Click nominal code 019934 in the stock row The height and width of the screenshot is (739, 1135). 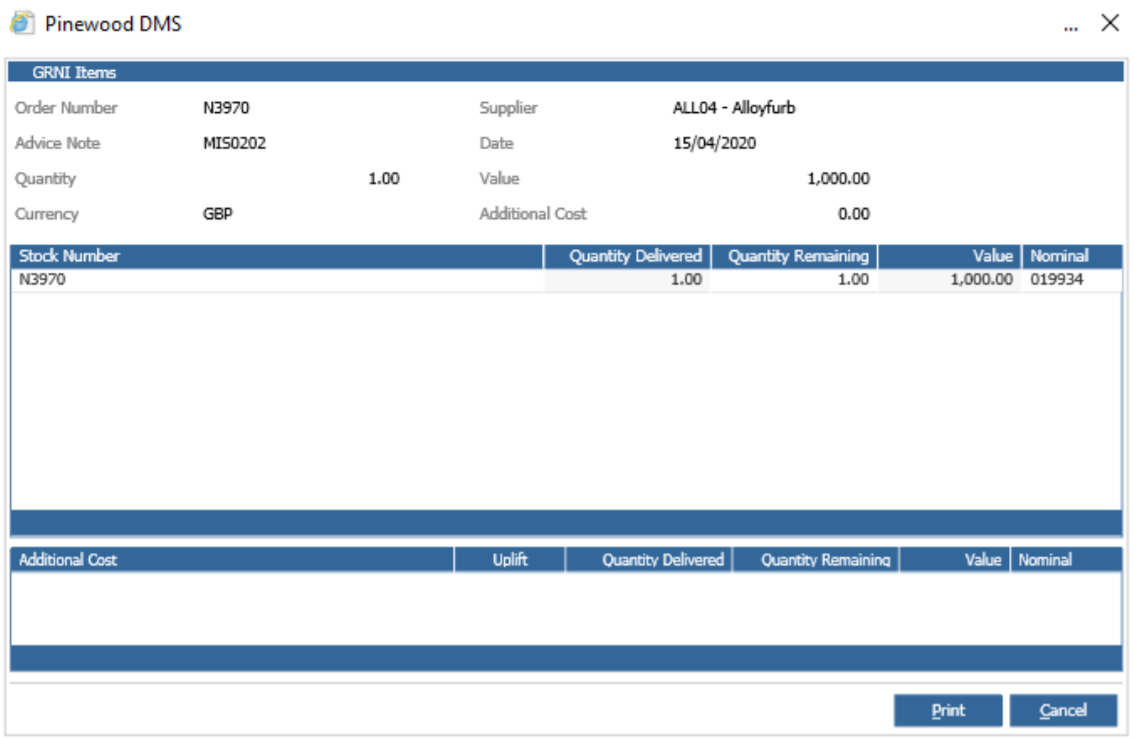tap(1057, 279)
